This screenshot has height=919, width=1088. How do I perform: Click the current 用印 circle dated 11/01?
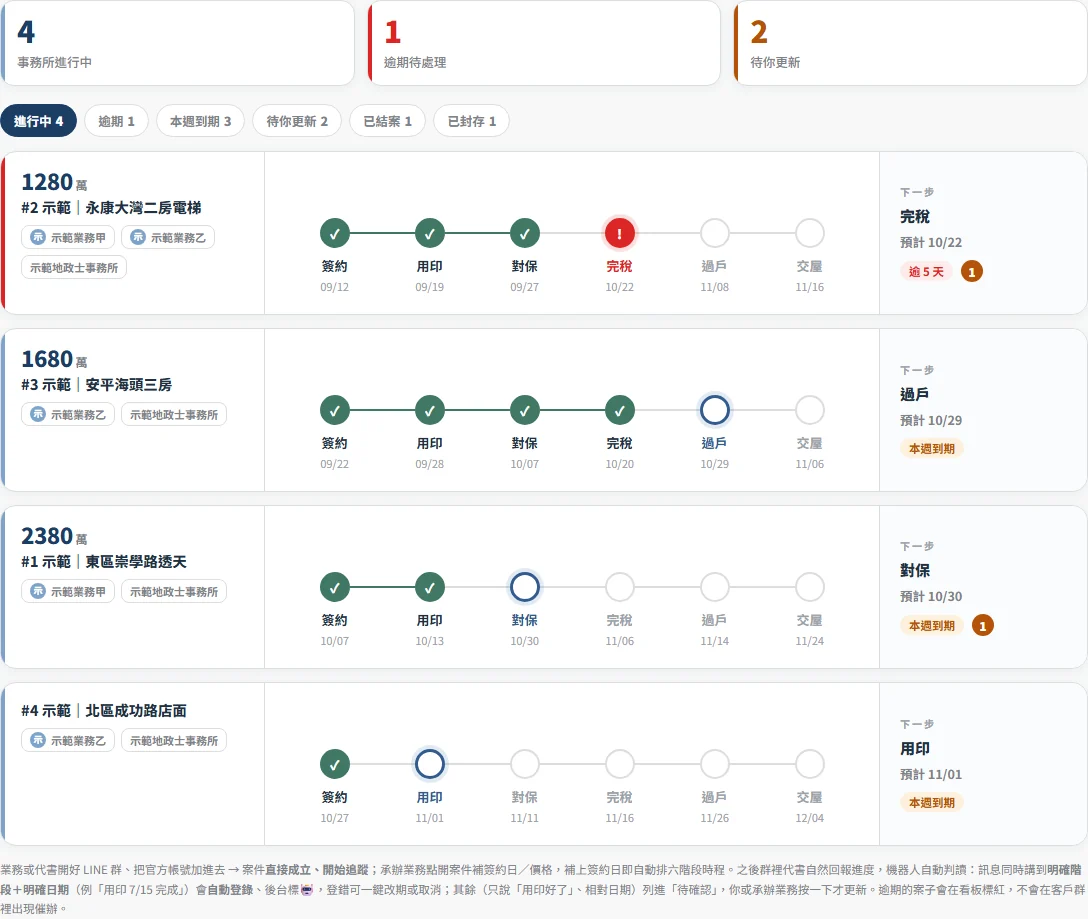(430, 764)
